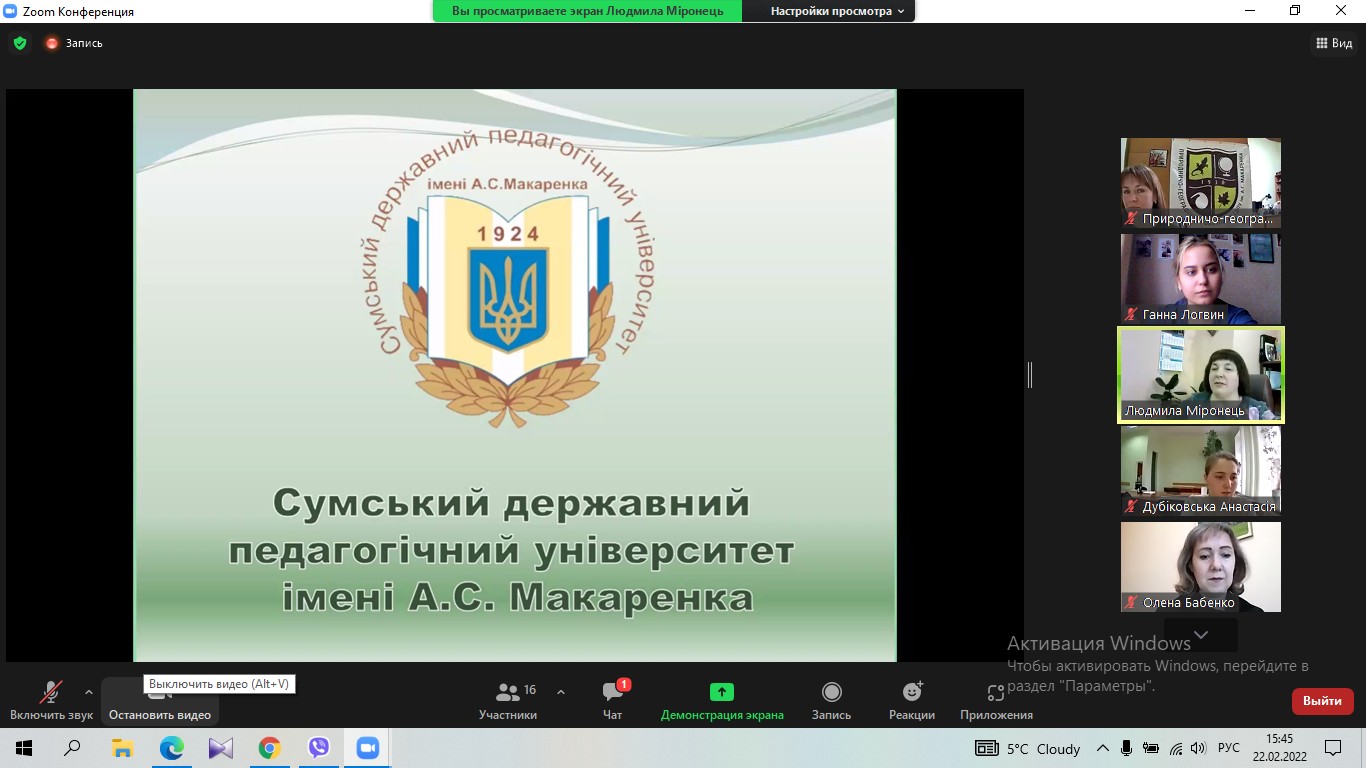Viewport: 1366px width, 768px height.
Task: Expand audio options arrow next to microphone
Action: (89, 691)
